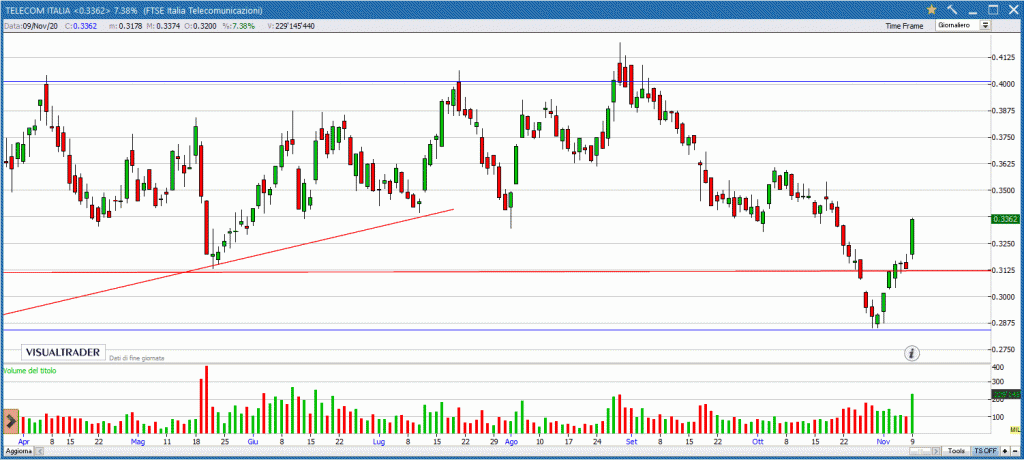Click the 0.3500 price axis label
The width and height of the screenshot is (1024, 460).
click(1005, 190)
